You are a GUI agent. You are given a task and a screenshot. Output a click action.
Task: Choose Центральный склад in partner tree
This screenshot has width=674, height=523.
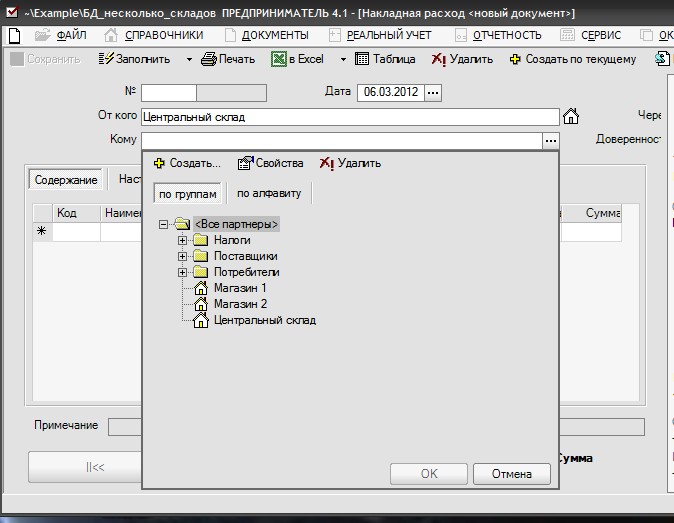(264, 320)
